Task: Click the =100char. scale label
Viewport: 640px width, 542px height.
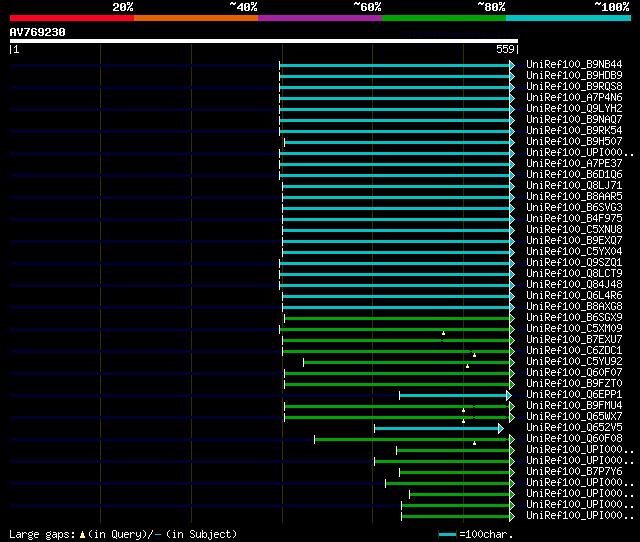Action: tap(486, 534)
